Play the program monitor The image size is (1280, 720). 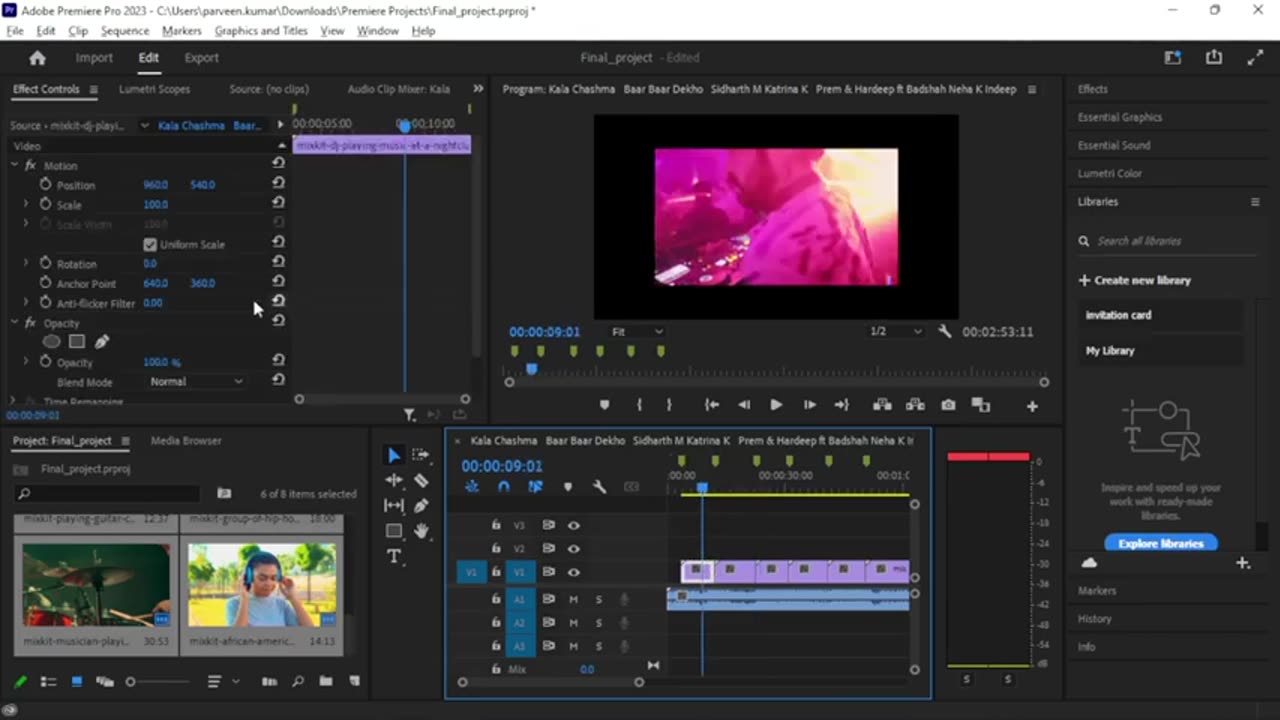776,405
